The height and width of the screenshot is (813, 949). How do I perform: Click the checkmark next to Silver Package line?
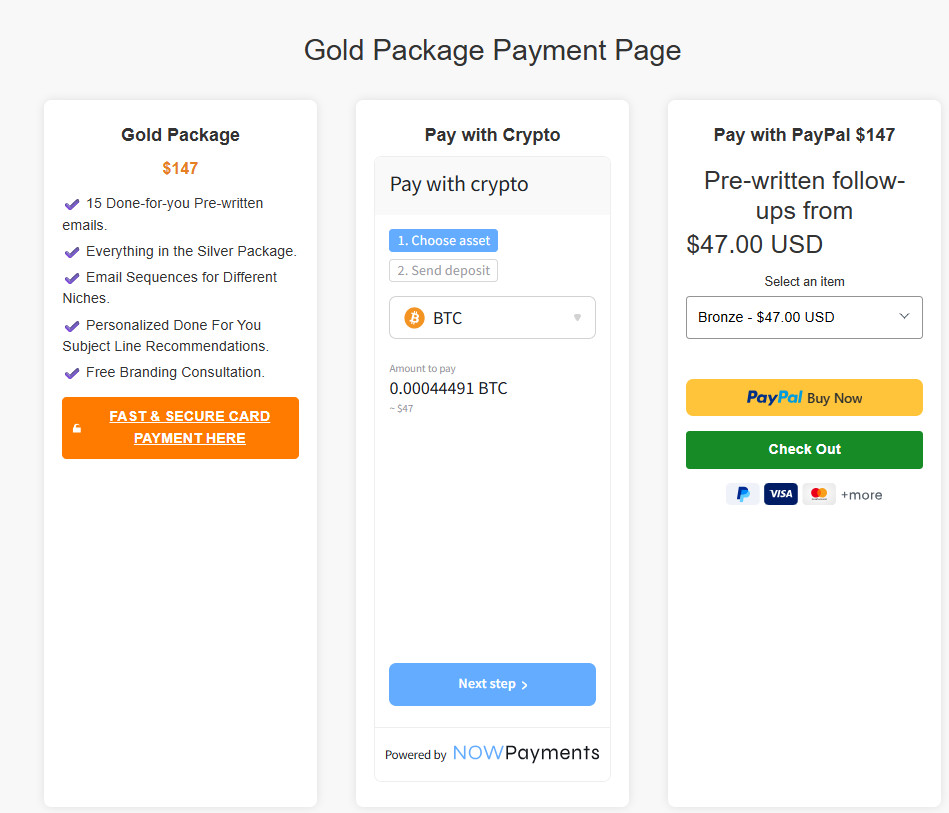[72, 252]
